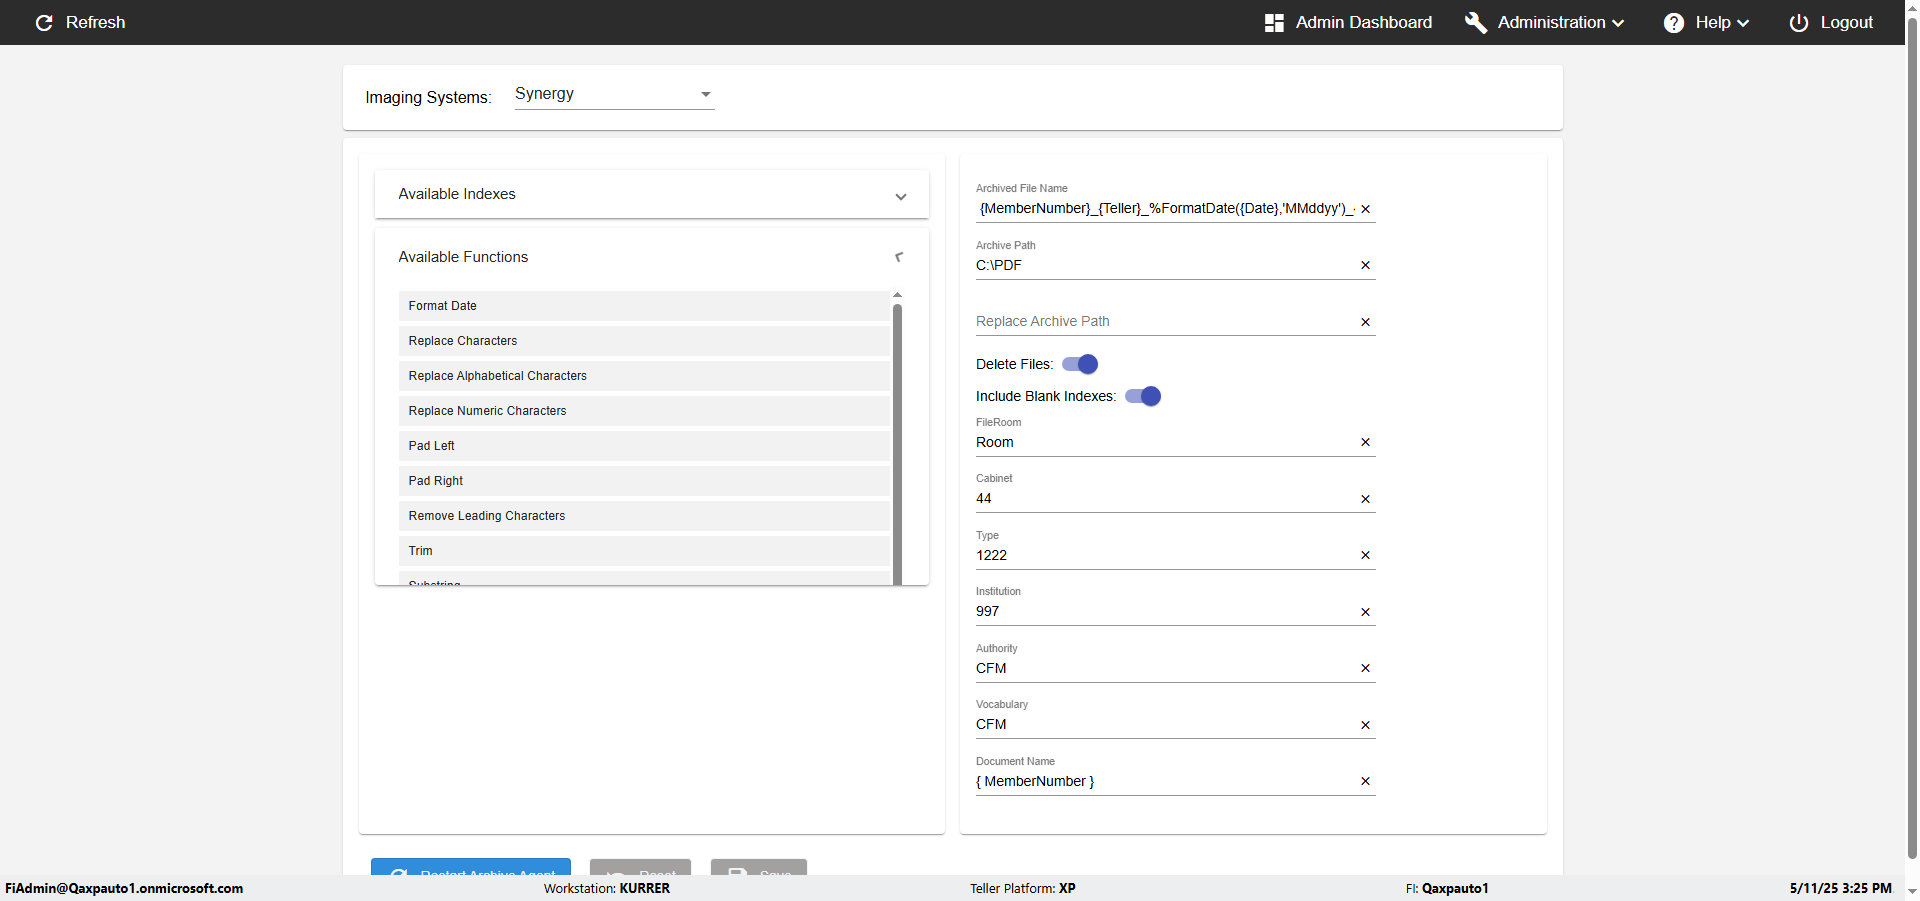Click the Administration wrench icon

click(x=1475, y=23)
